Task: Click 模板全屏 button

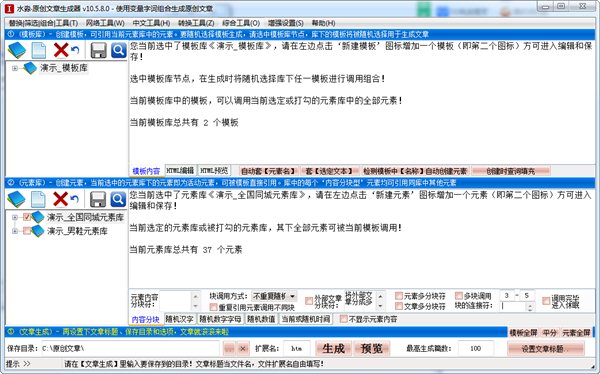Action: pos(523,333)
